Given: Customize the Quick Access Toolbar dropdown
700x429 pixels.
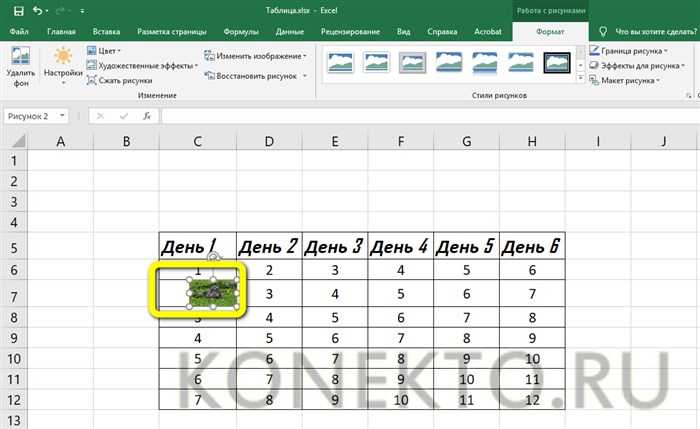Looking at the screenshot, I should [82, 11].
